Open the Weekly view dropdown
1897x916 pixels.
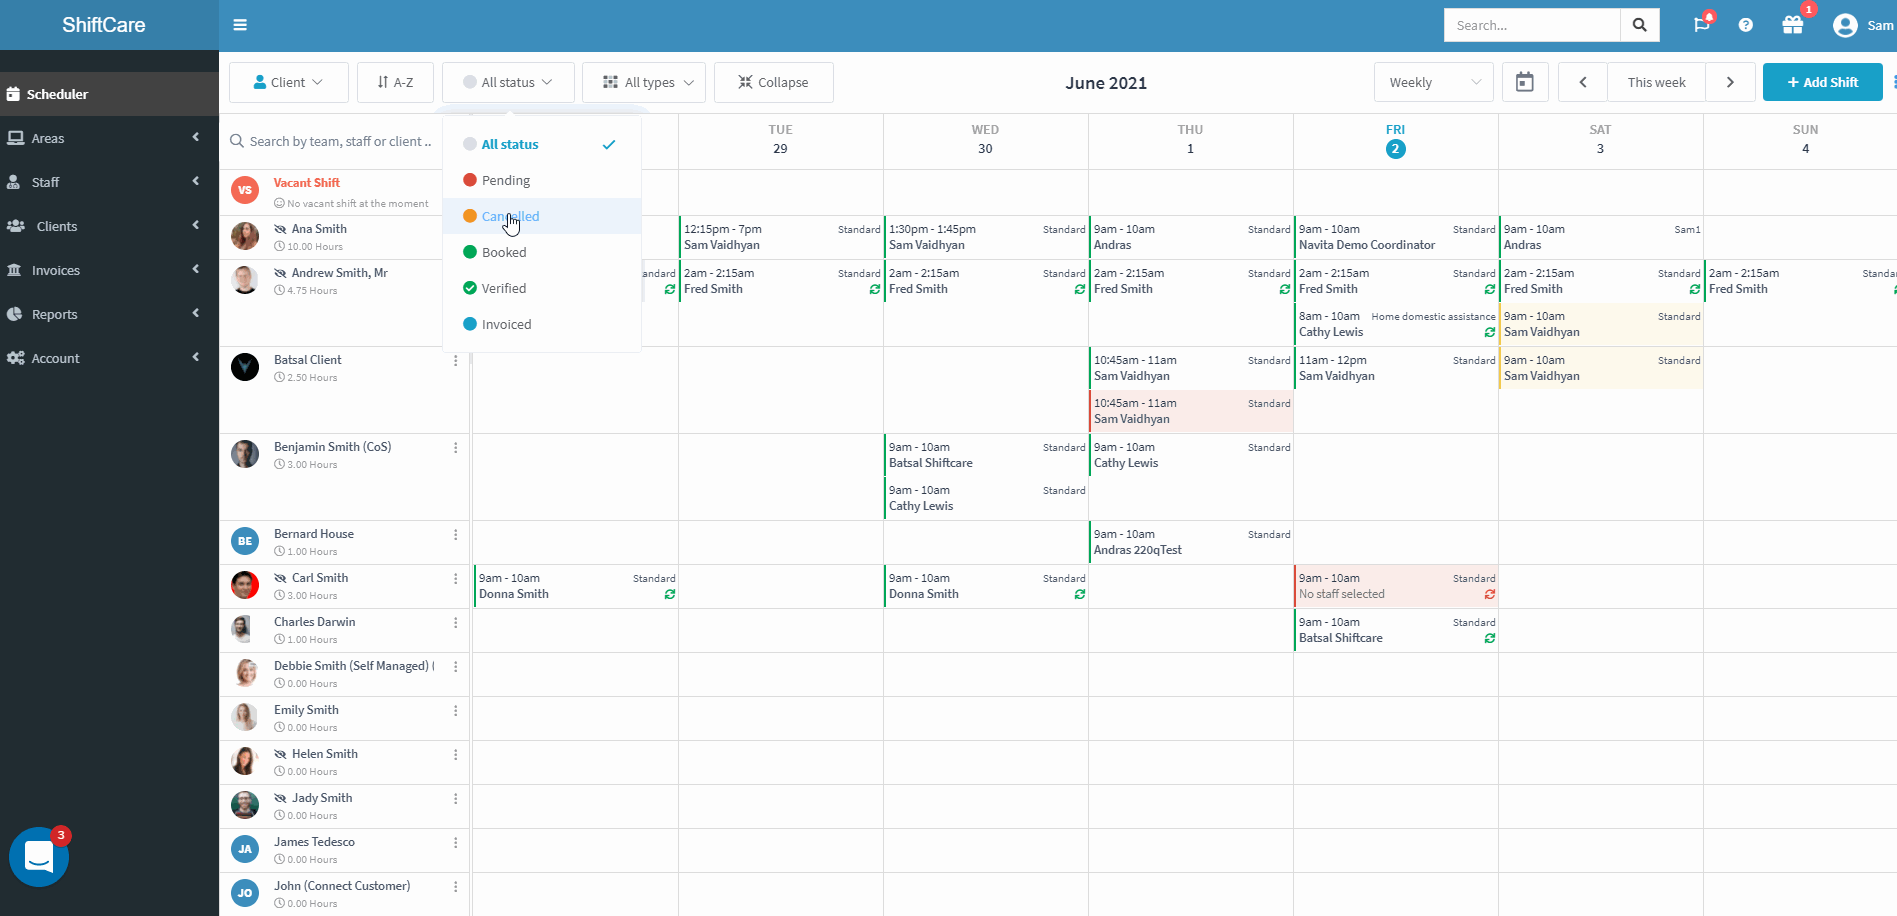click(x=1434, y=82)
